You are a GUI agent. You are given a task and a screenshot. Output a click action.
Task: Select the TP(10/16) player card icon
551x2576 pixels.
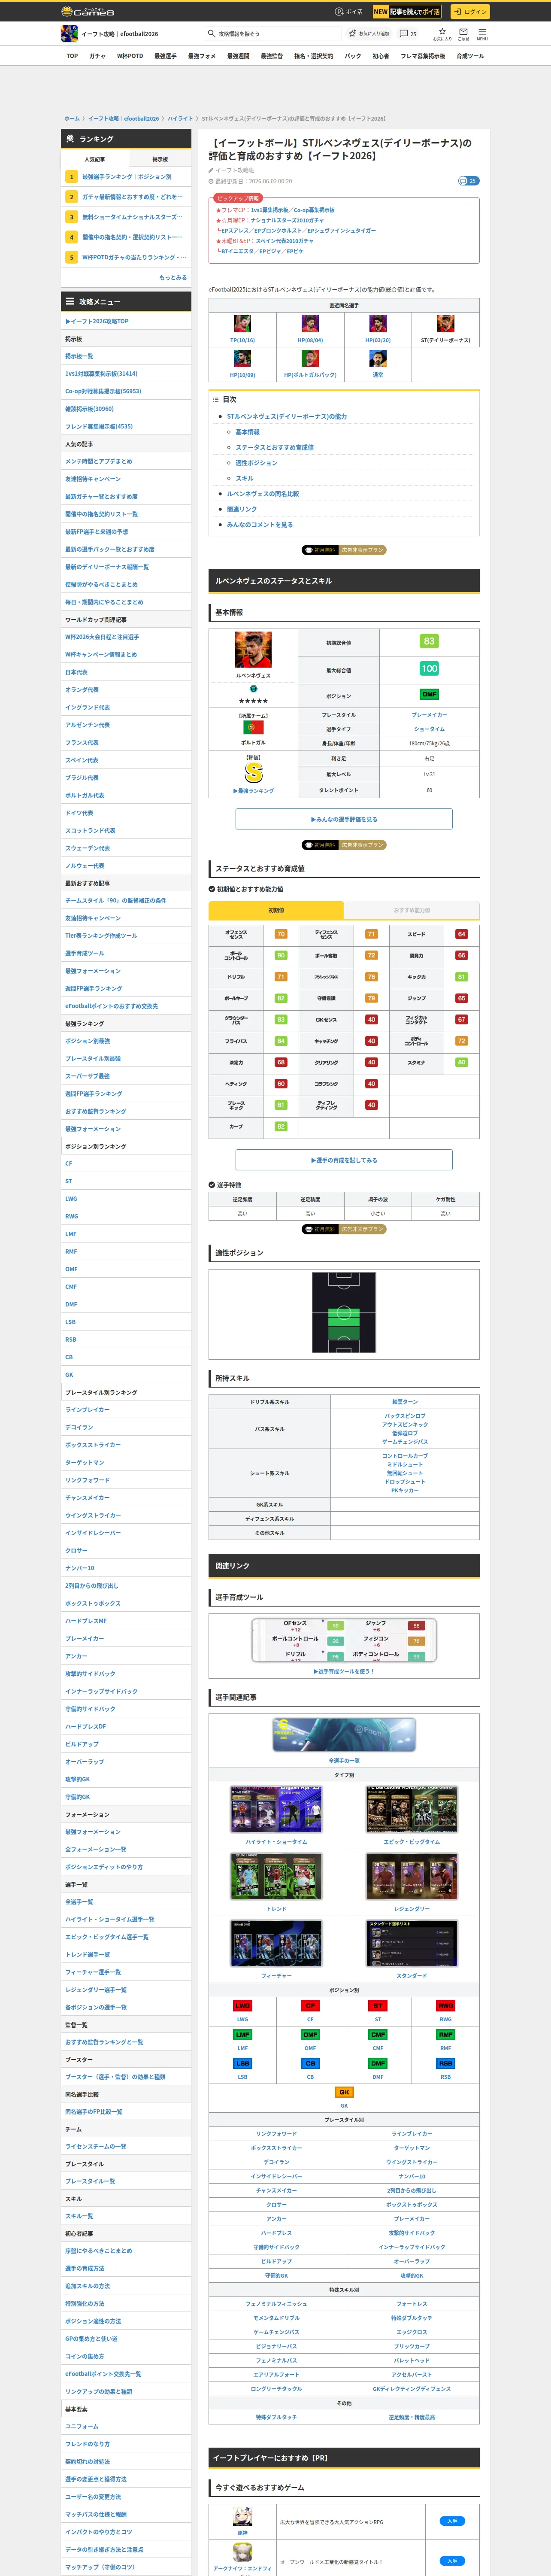coord(242,324)
